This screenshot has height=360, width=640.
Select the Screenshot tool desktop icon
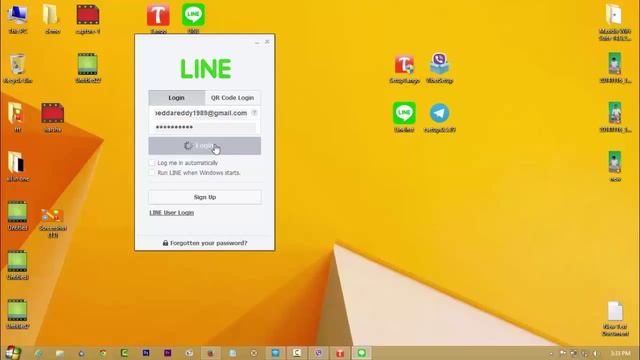point(52,222)
